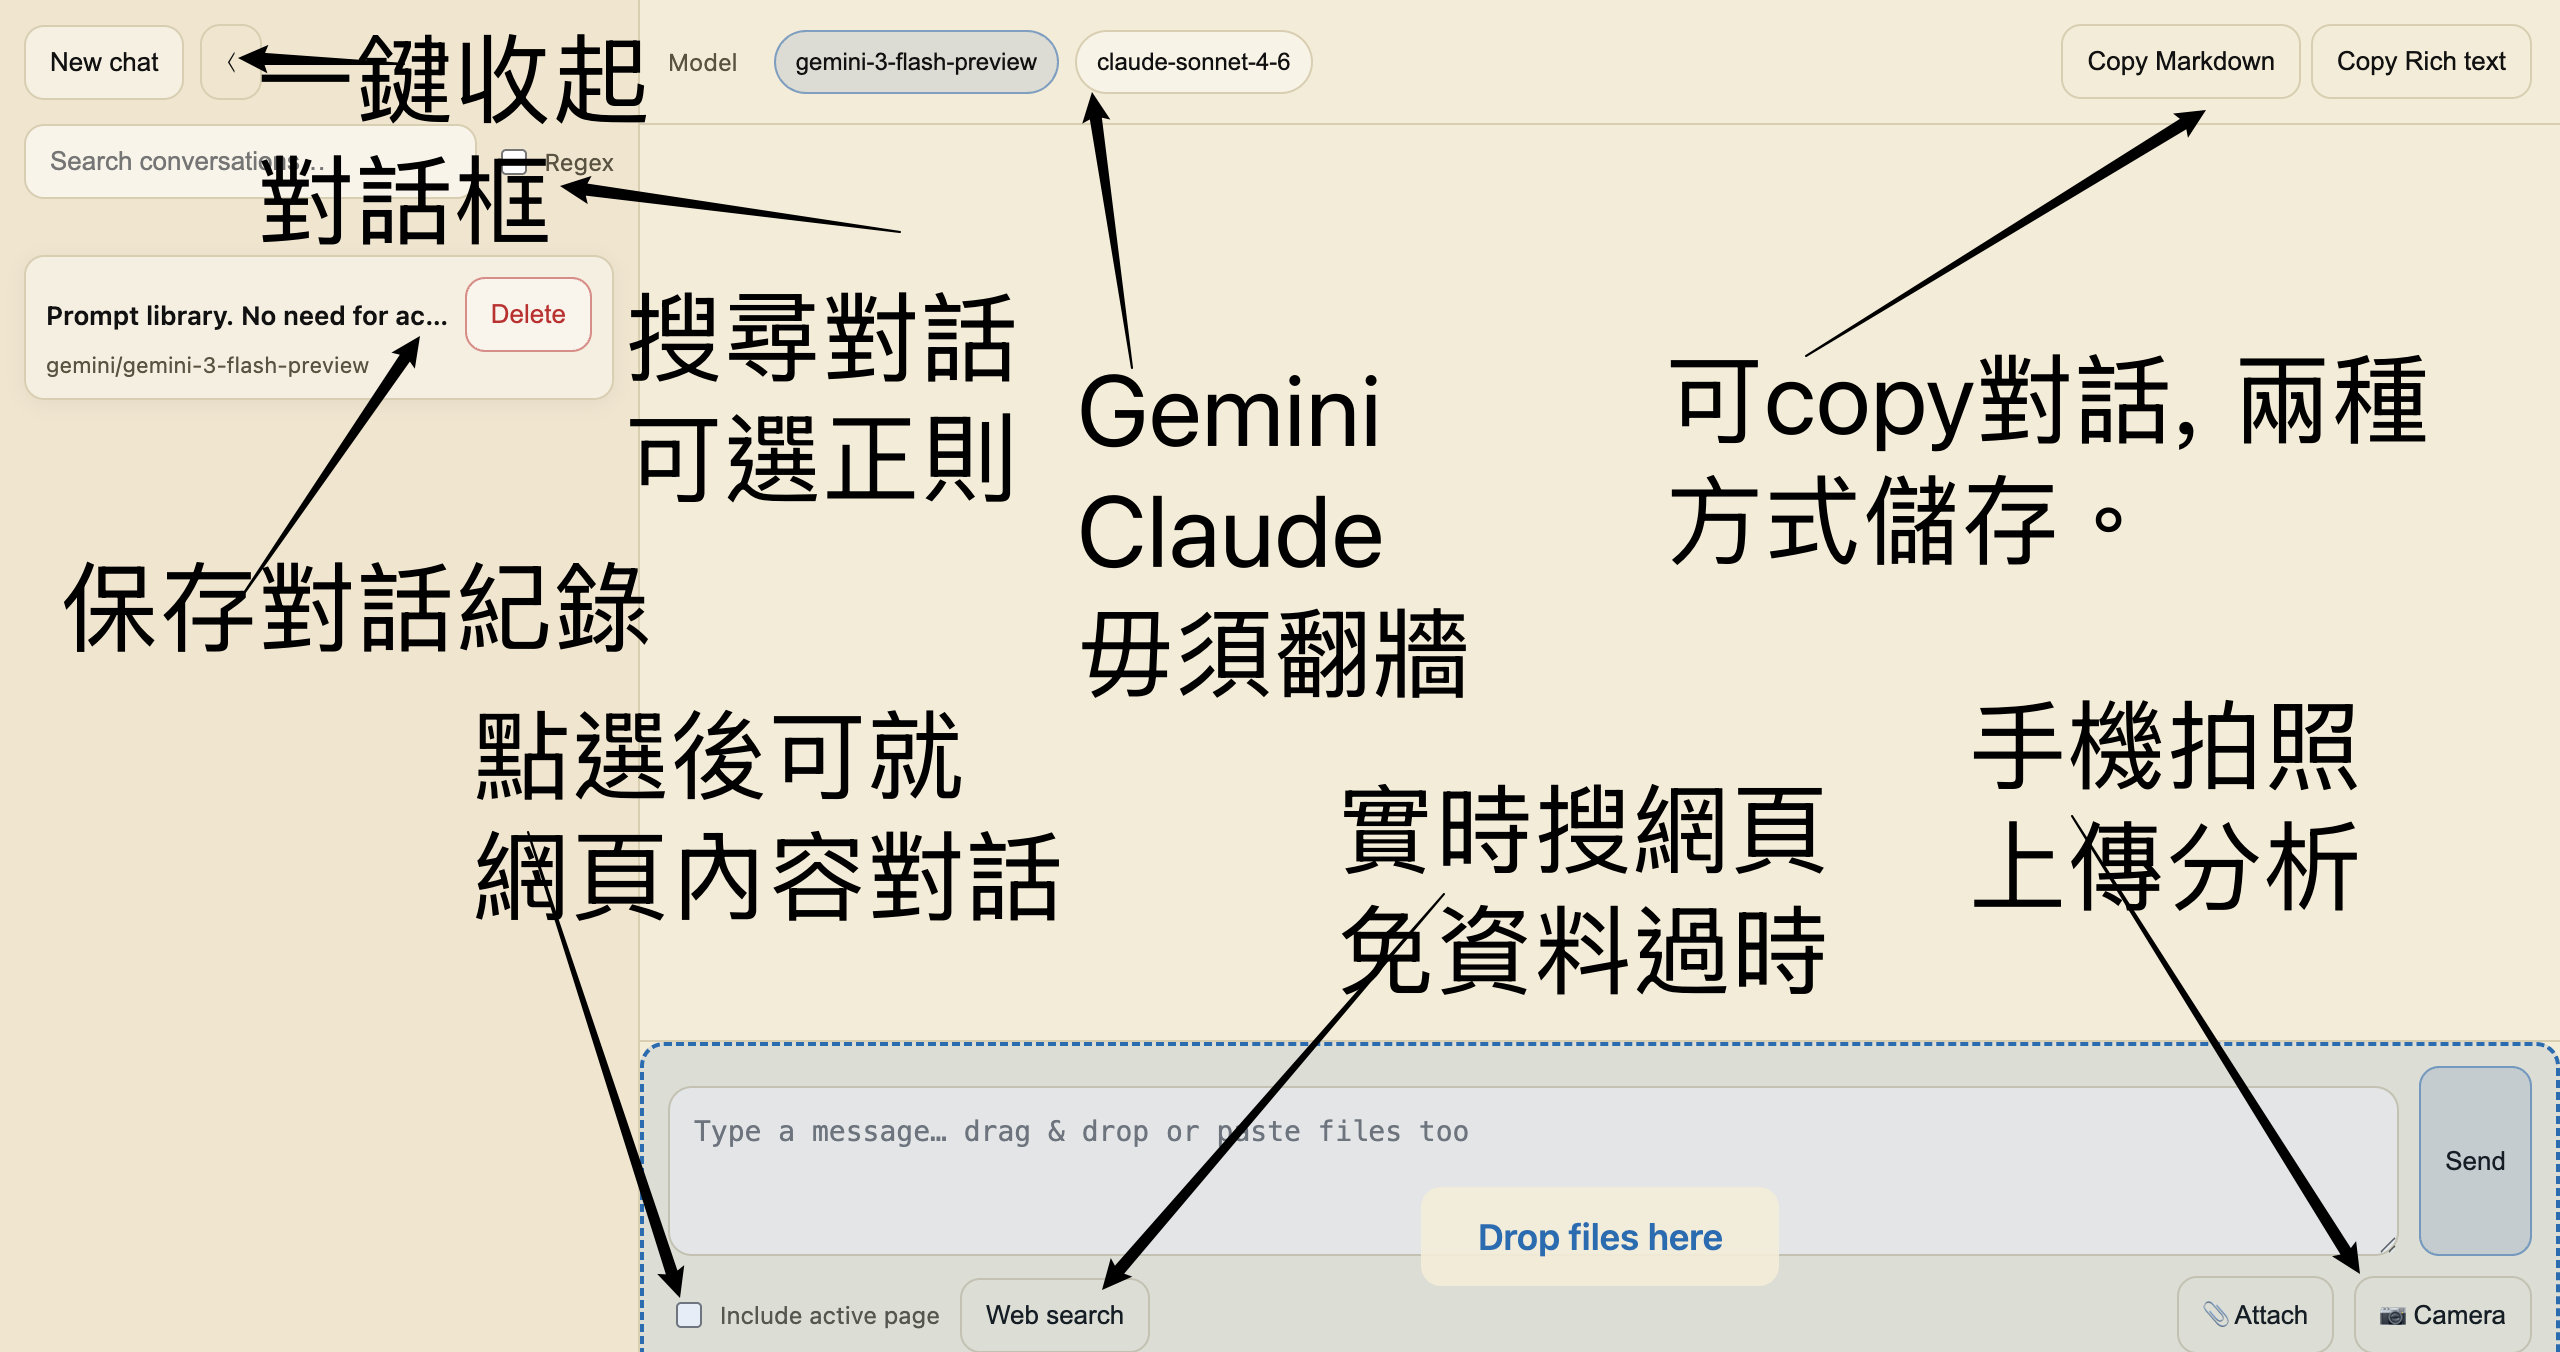Image resolution: width=2560 pixels, height=1352 pixels.
Task: Select the gemini-3-flash-preview model
Action: point(915,62)
